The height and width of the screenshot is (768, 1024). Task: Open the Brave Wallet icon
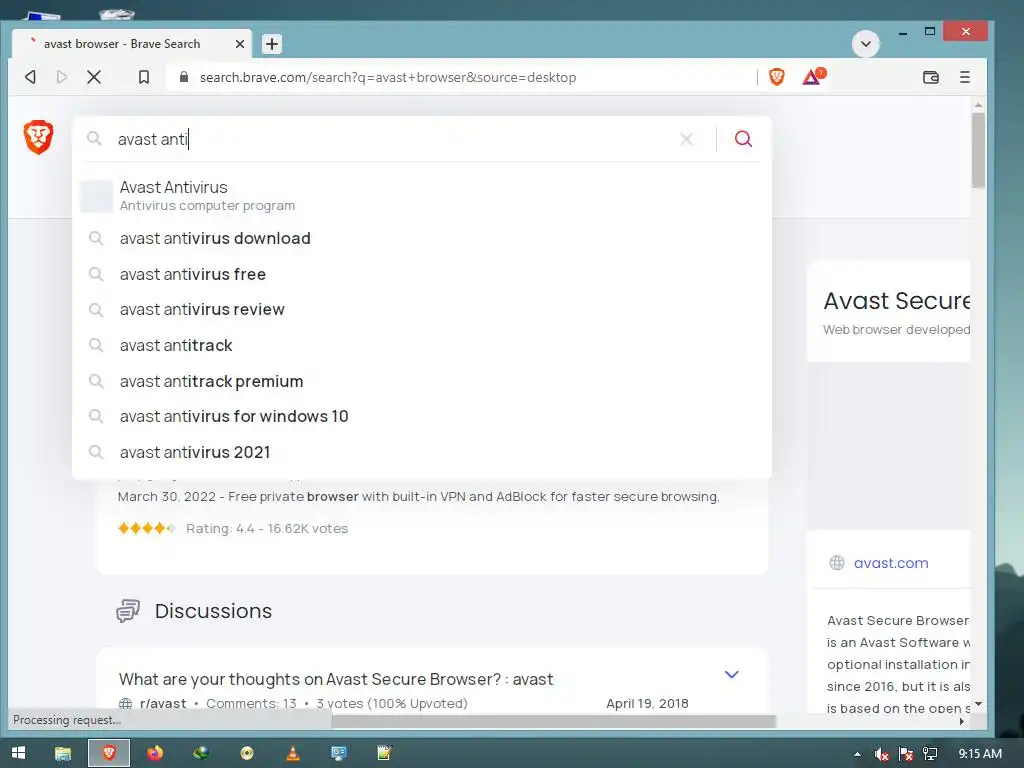tap(931, 77)
